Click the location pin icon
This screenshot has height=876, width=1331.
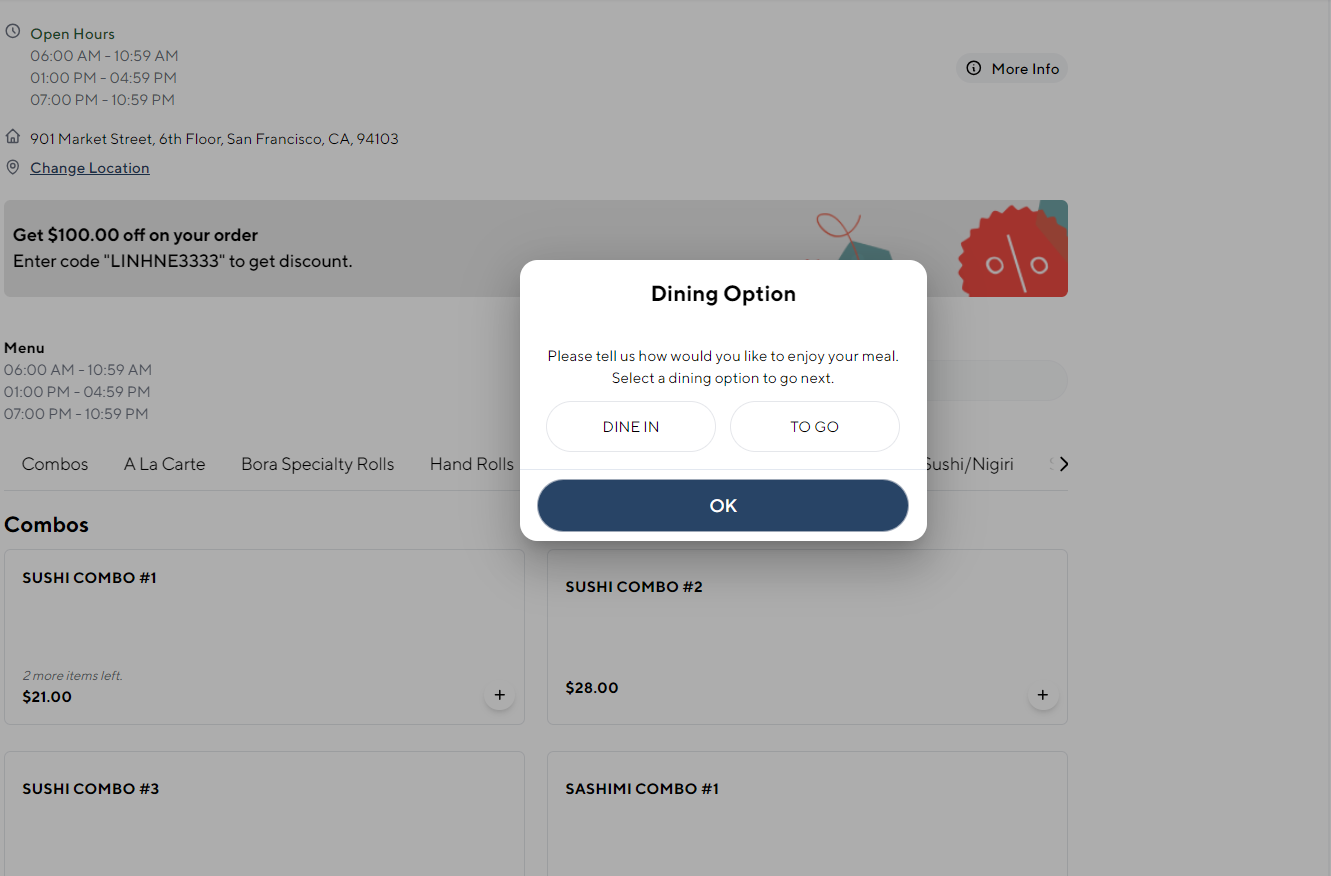tap(13, 167)
